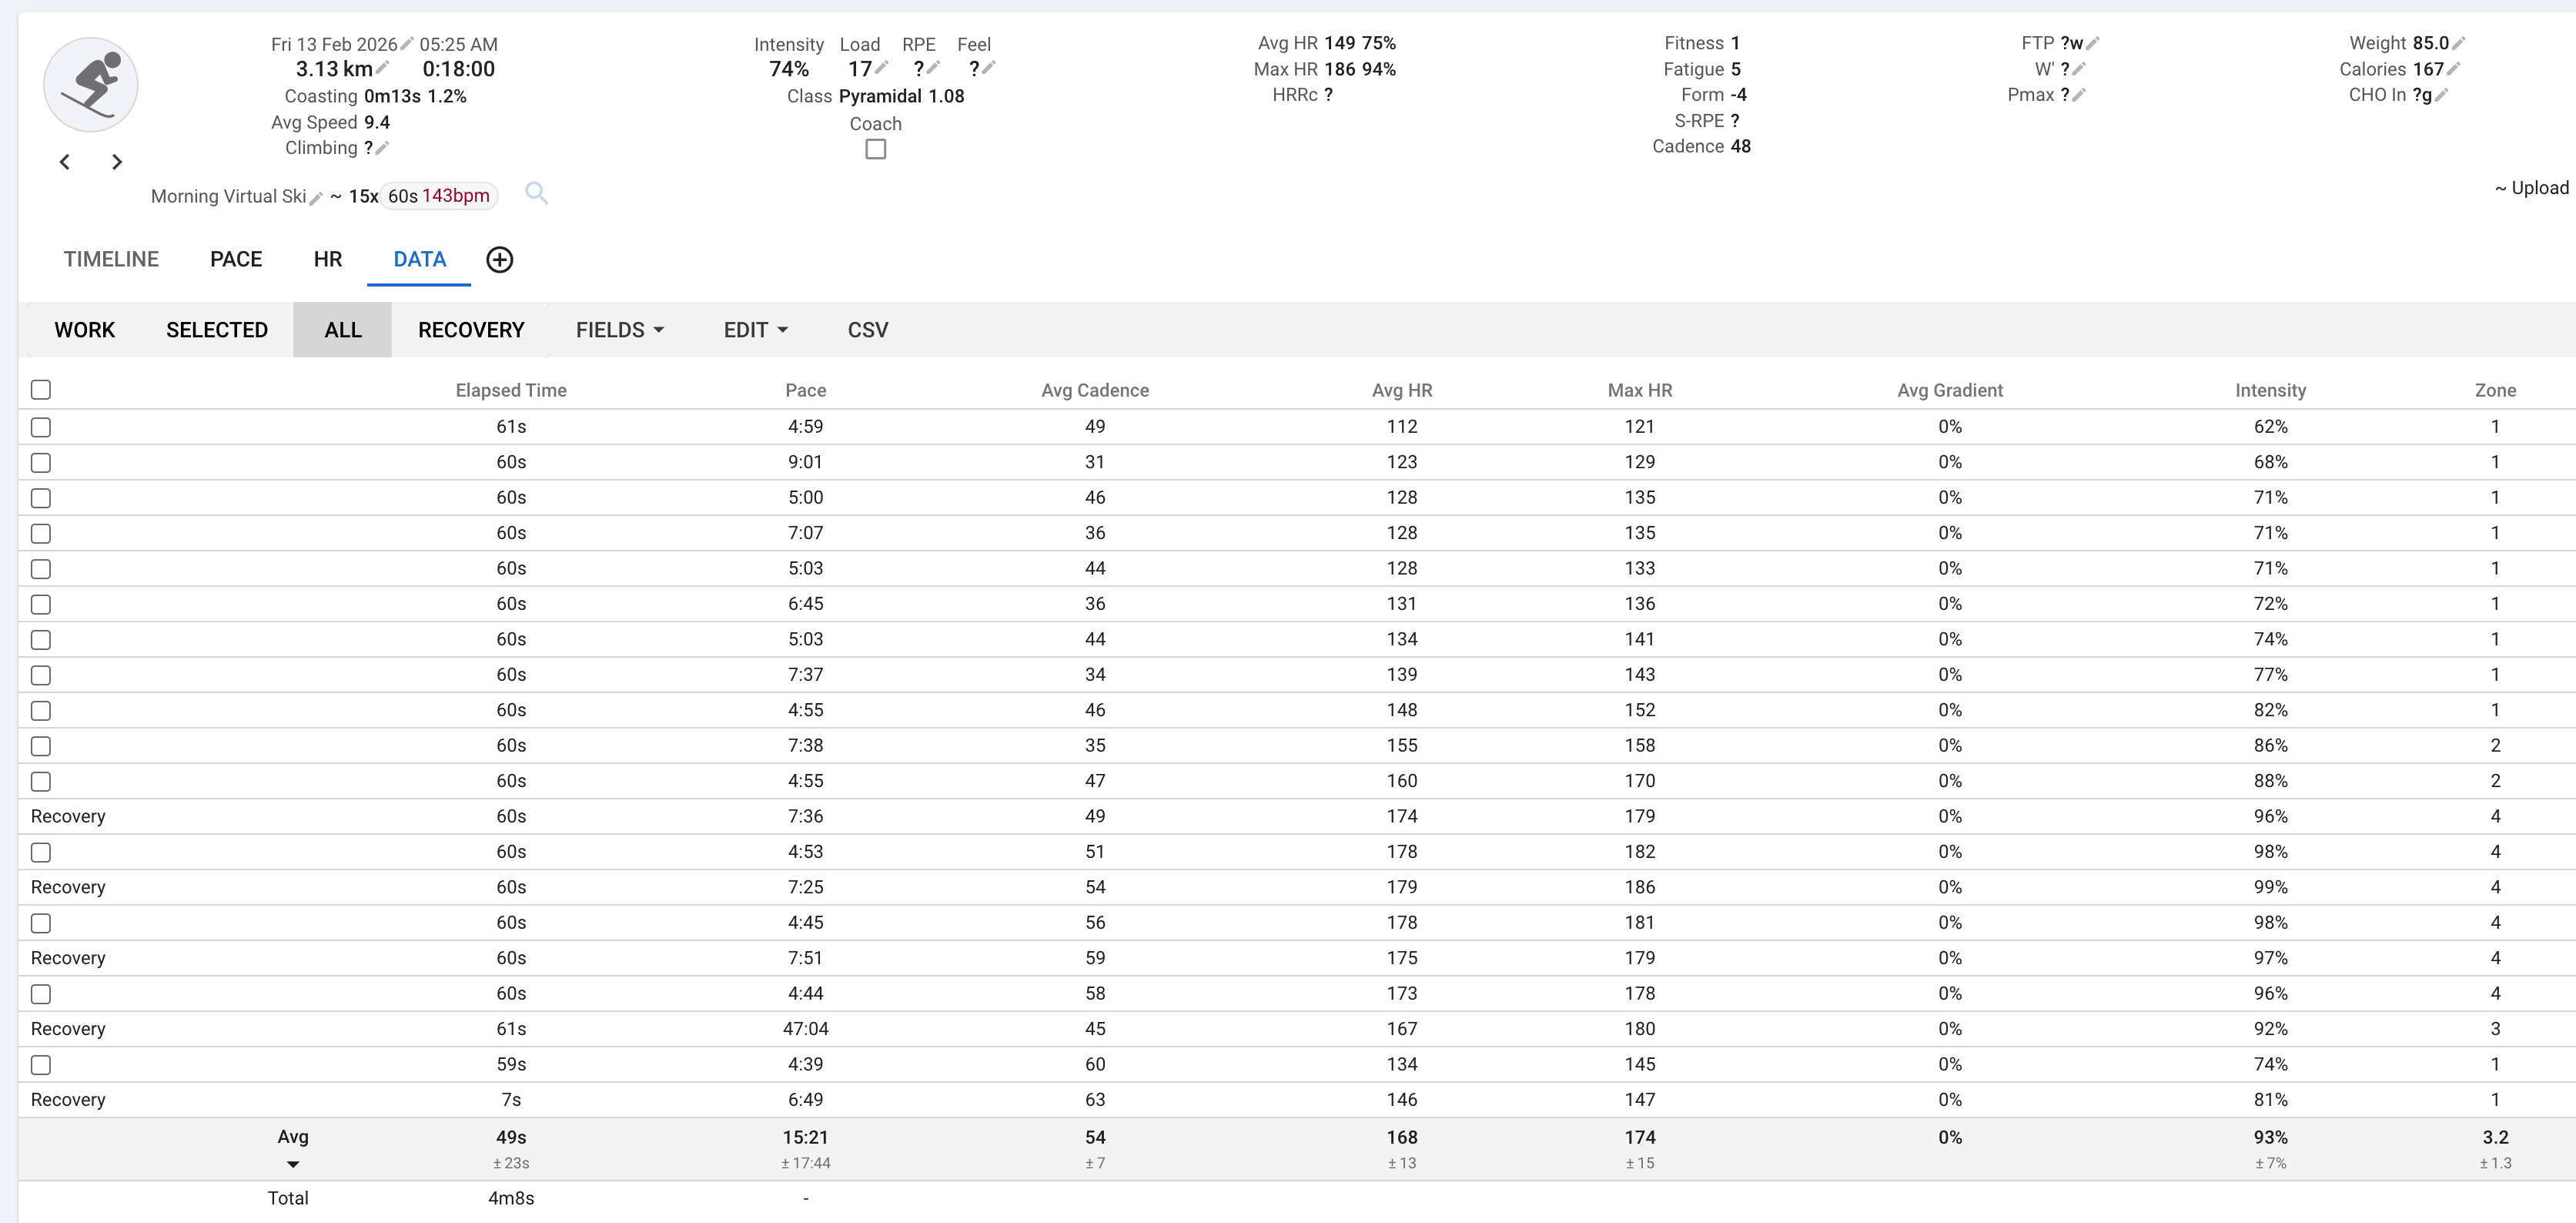Go to the next activity arrow

[x=117, y=162]
